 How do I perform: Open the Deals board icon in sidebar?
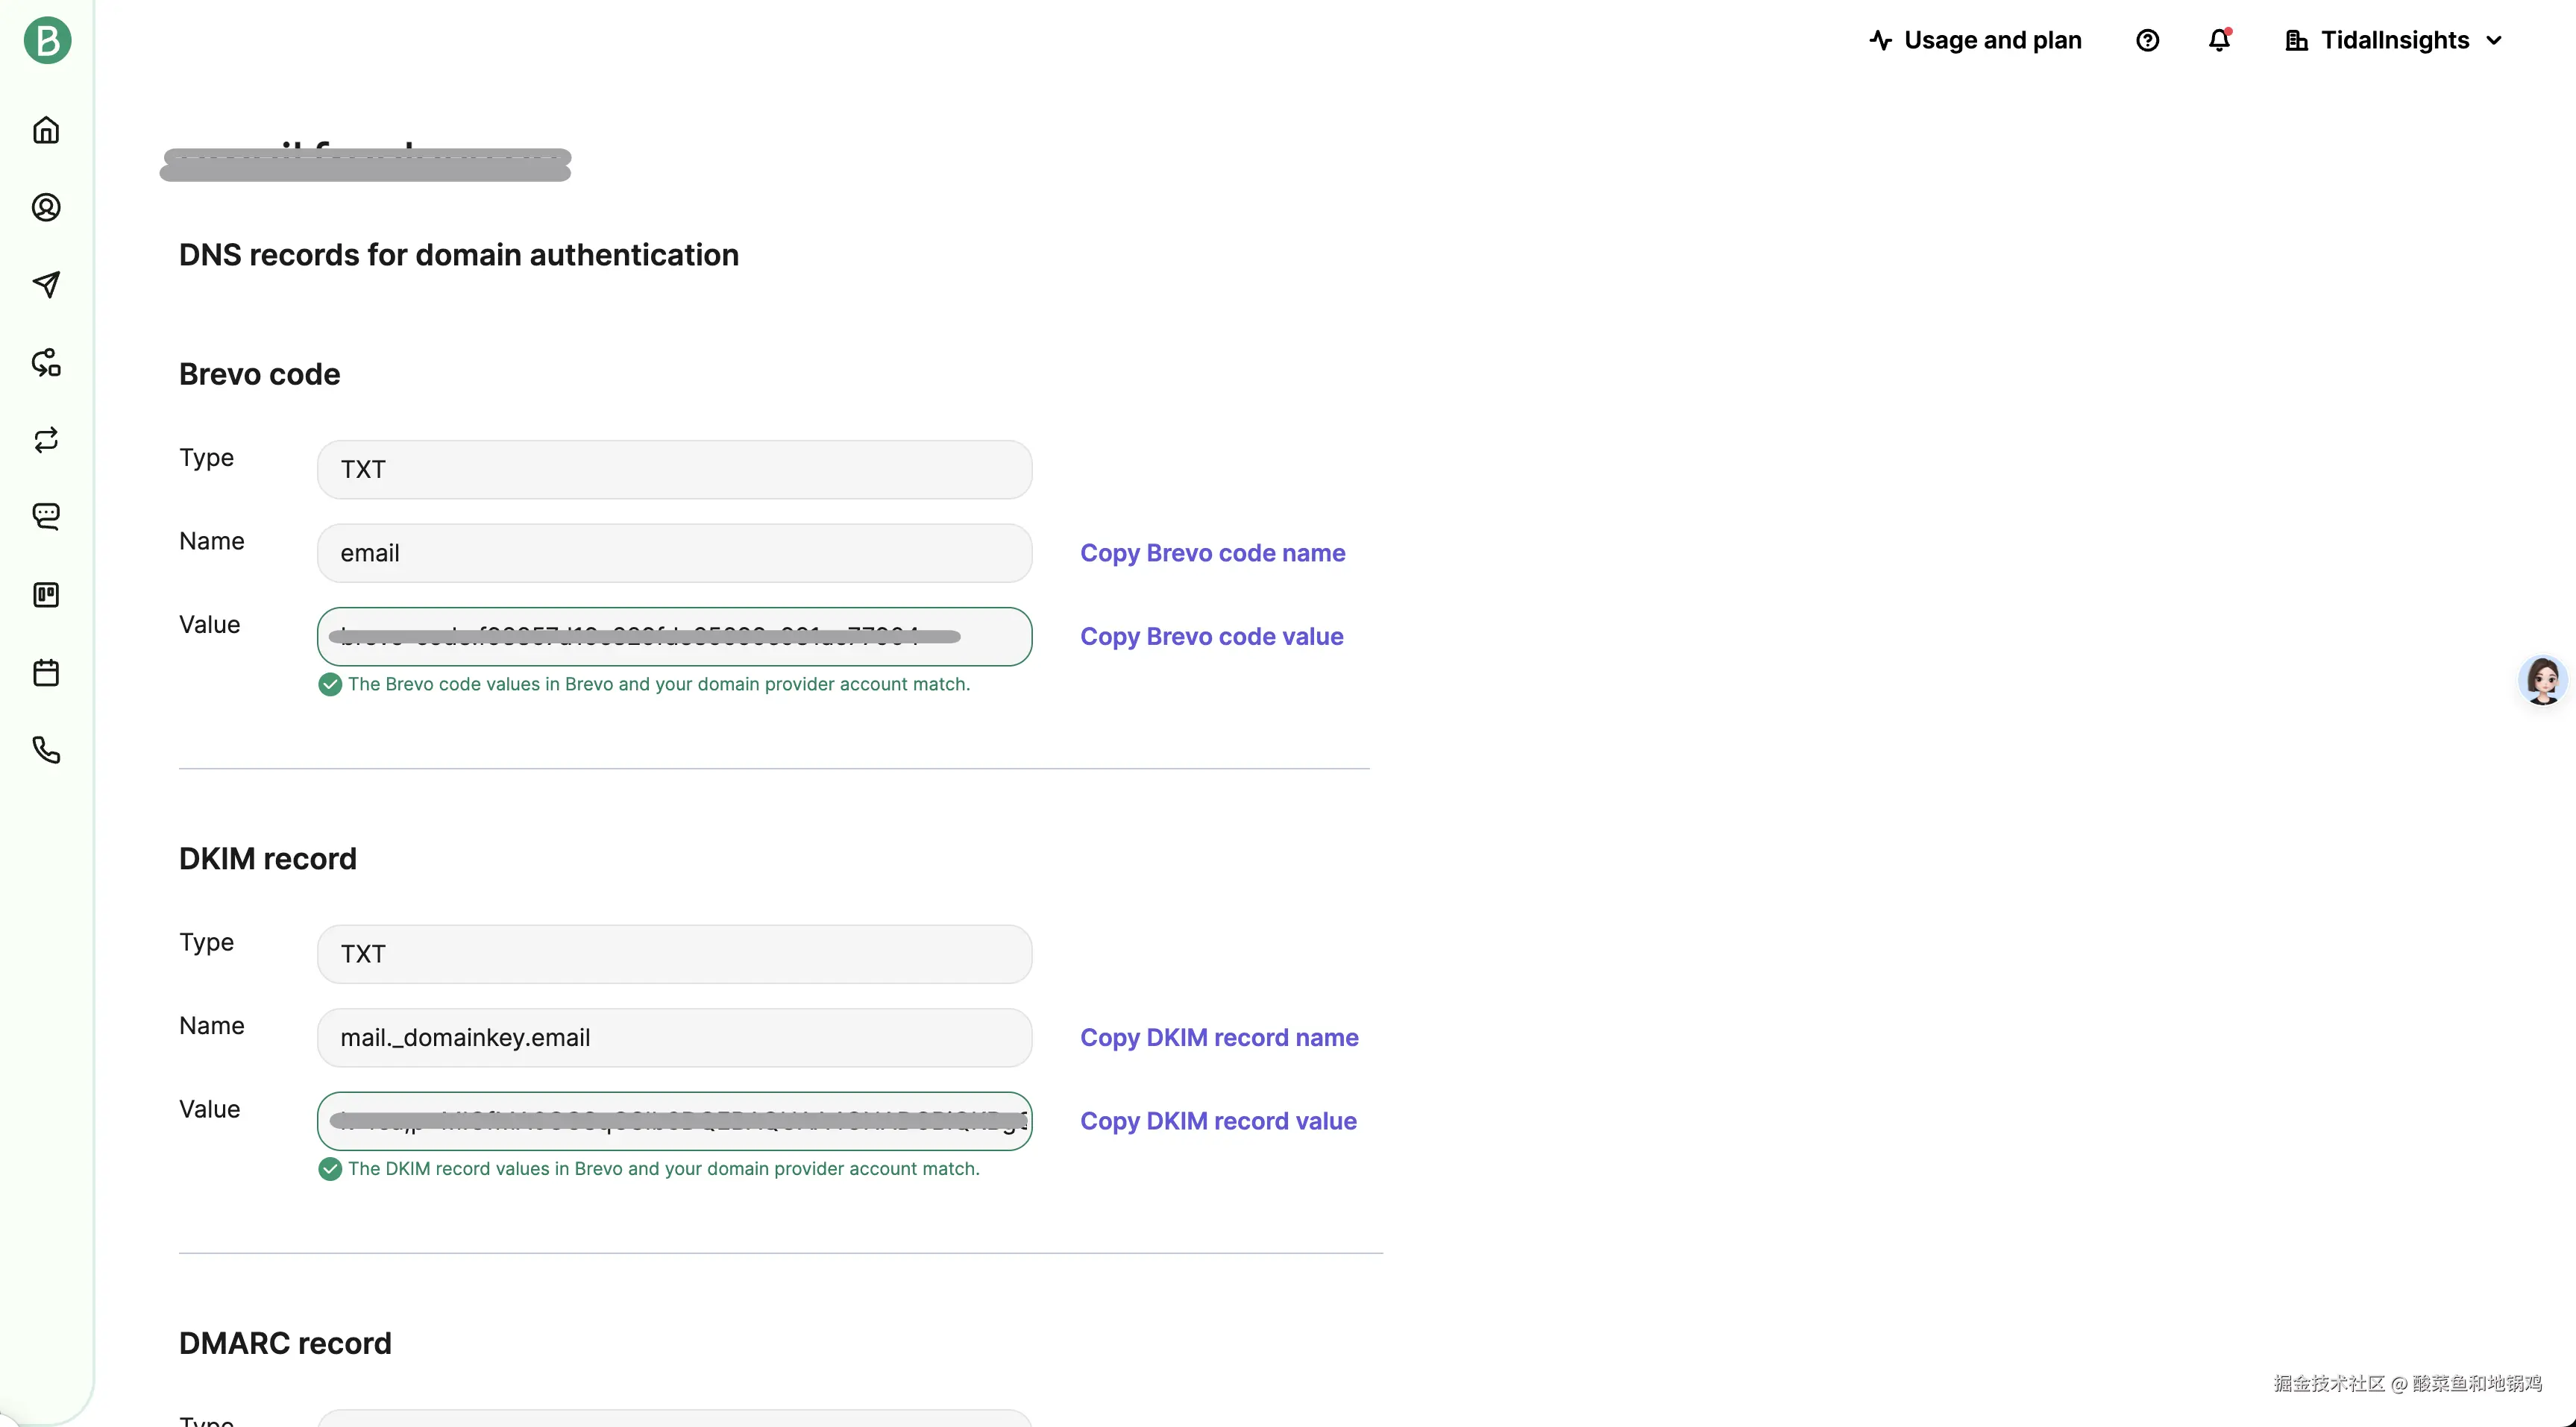[46, 595]
